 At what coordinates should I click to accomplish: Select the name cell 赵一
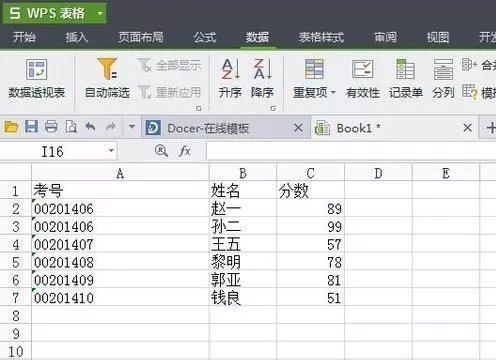click(x=243, y=209)
